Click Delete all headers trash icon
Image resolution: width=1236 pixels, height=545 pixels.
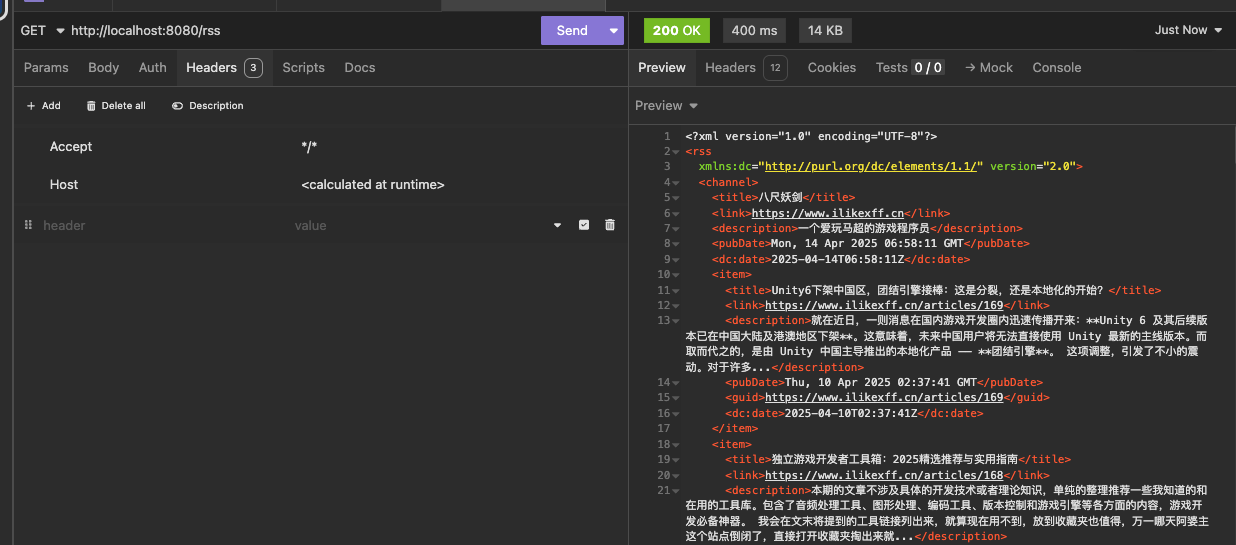(x=92, y=106)
